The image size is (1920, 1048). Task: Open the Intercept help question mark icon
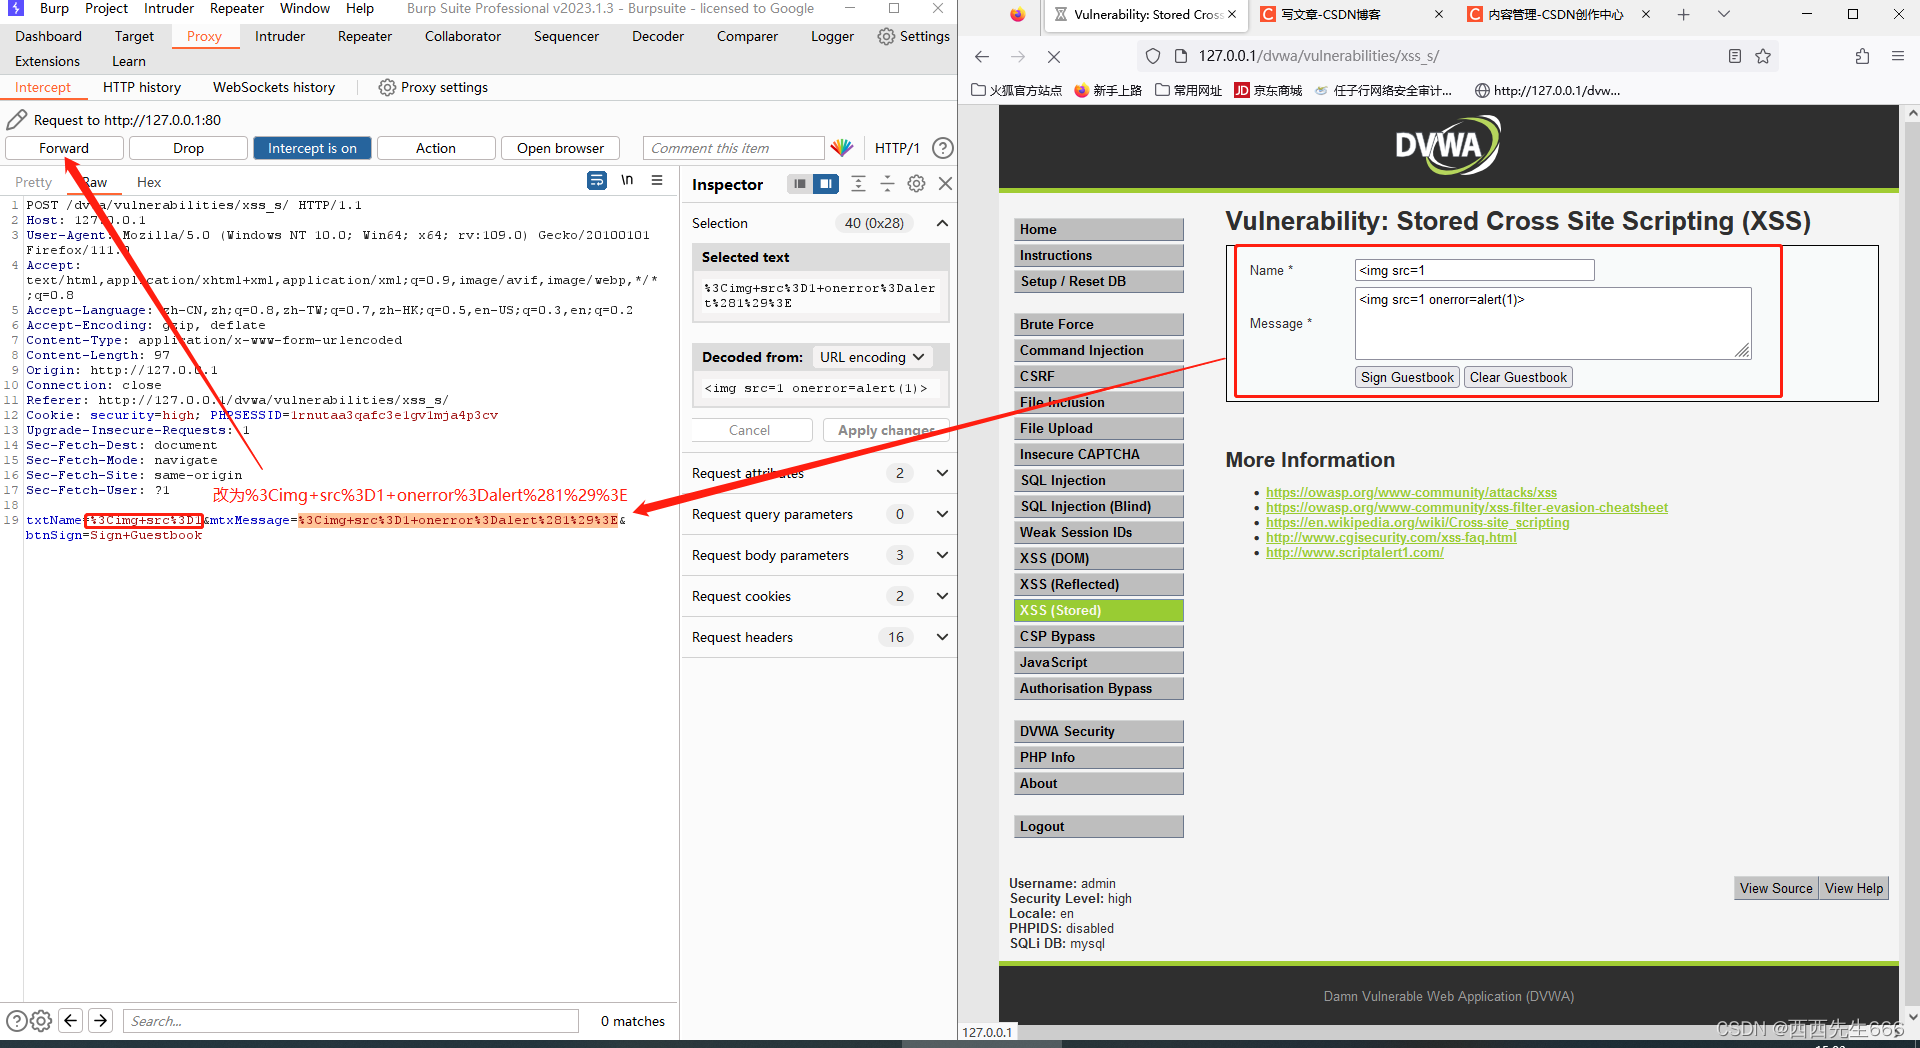pos(942,148)
